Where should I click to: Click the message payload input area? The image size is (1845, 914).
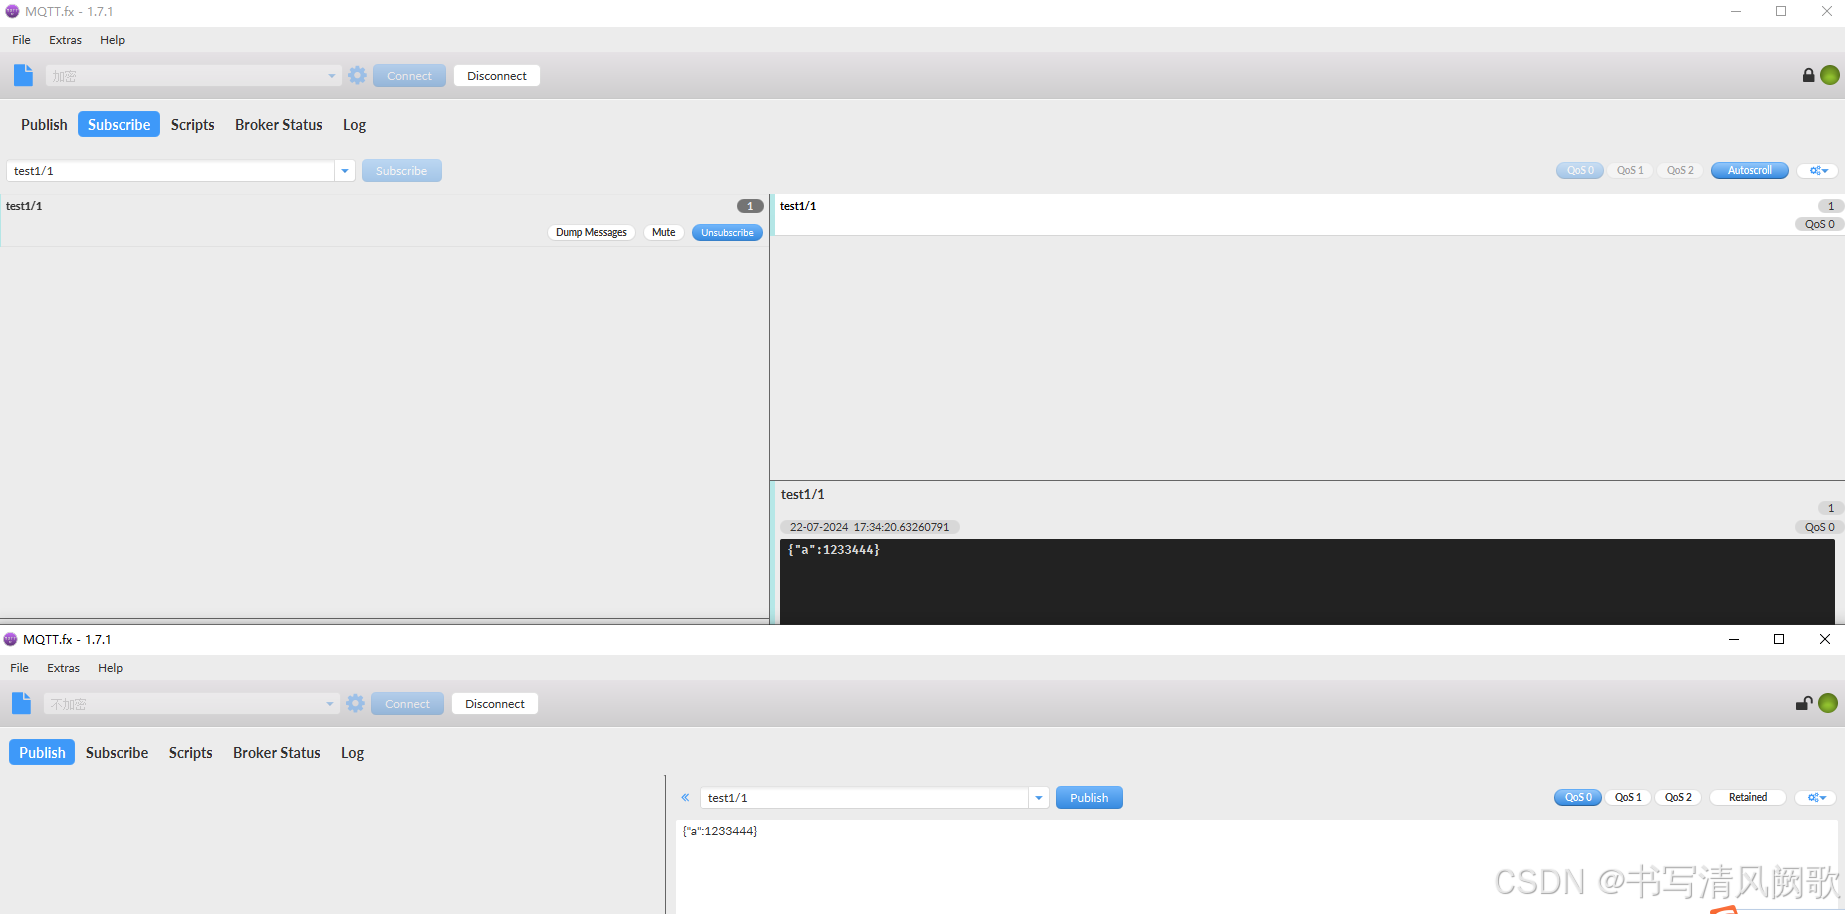[x=1100, y=860]
